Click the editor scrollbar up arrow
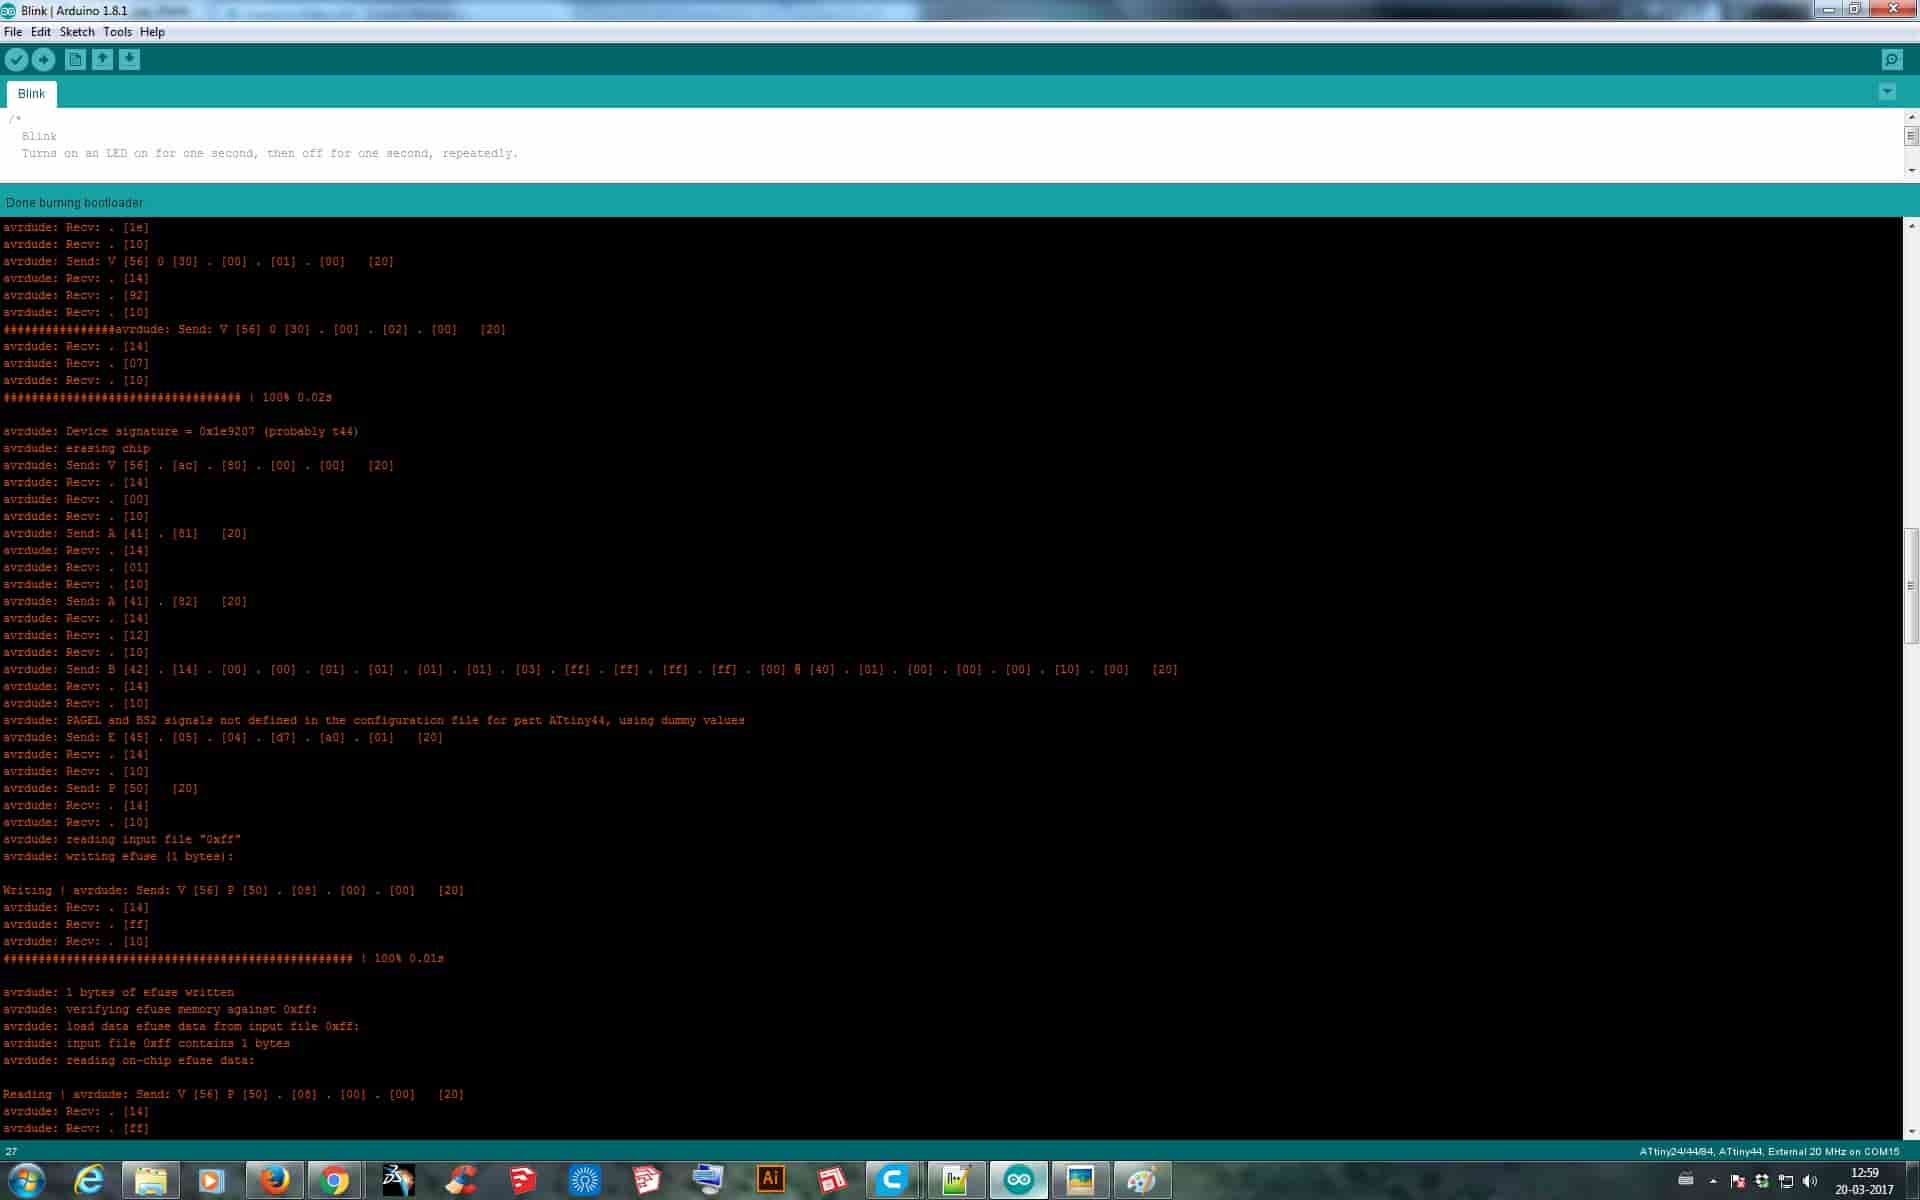 point(1911,116)
